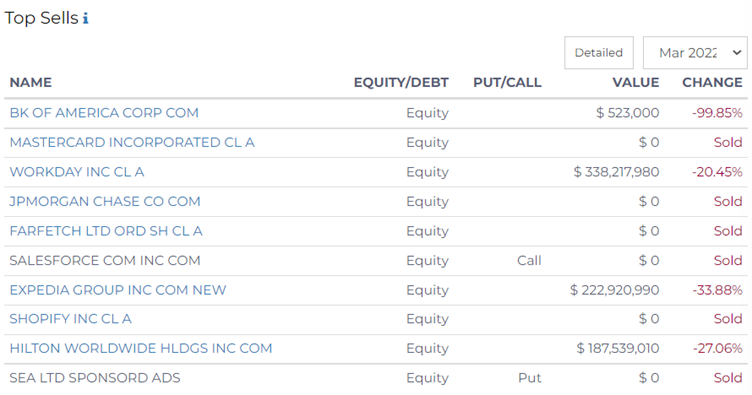Screen dimensions: 752x395
Task: Click the -99.85% change value
Action: click(717, 113)
